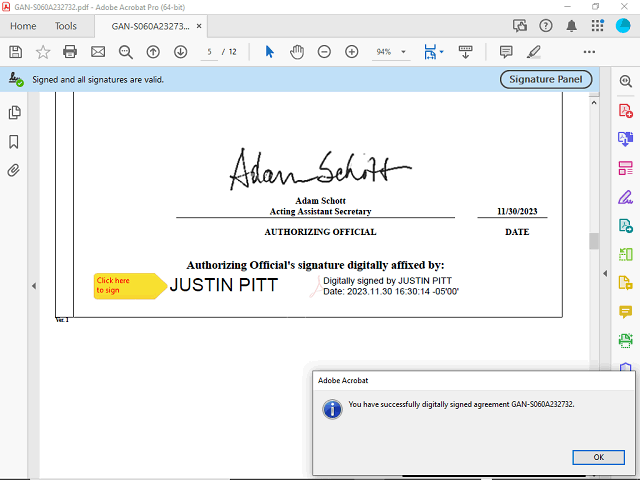Click the JUSTIN PITT digital signature field
Image resolution: width=640 pixels, height=480 pixels.
pos(313,285)
